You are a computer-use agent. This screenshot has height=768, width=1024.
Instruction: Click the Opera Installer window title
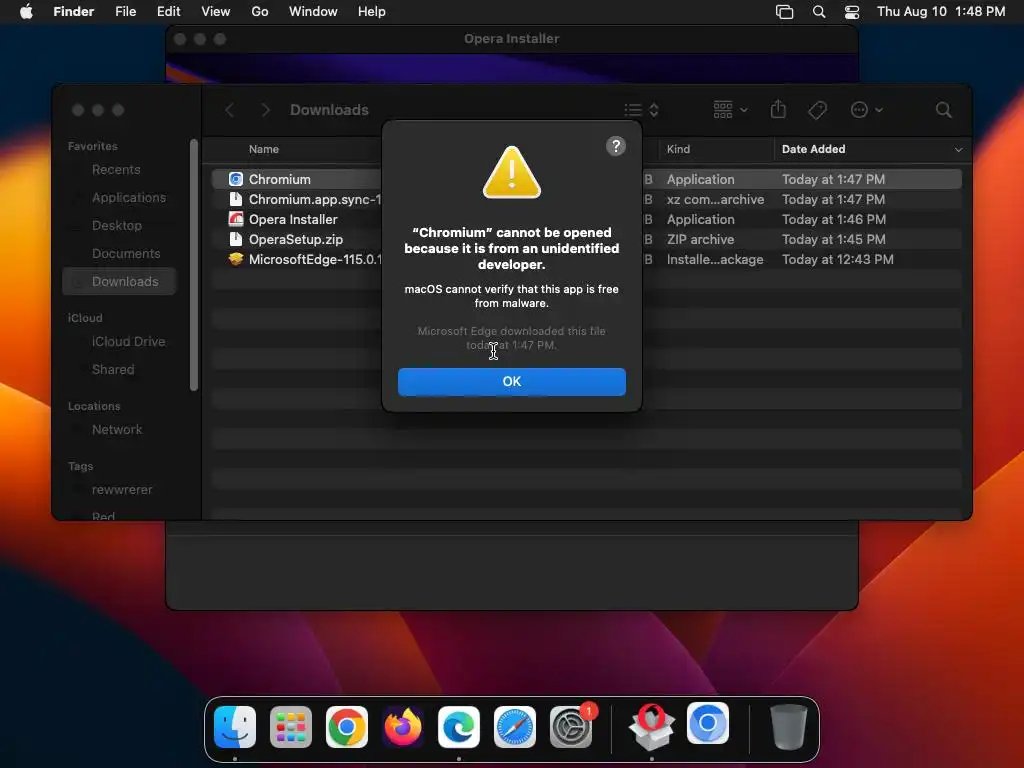pyautogui.click(x=511, y=39)
